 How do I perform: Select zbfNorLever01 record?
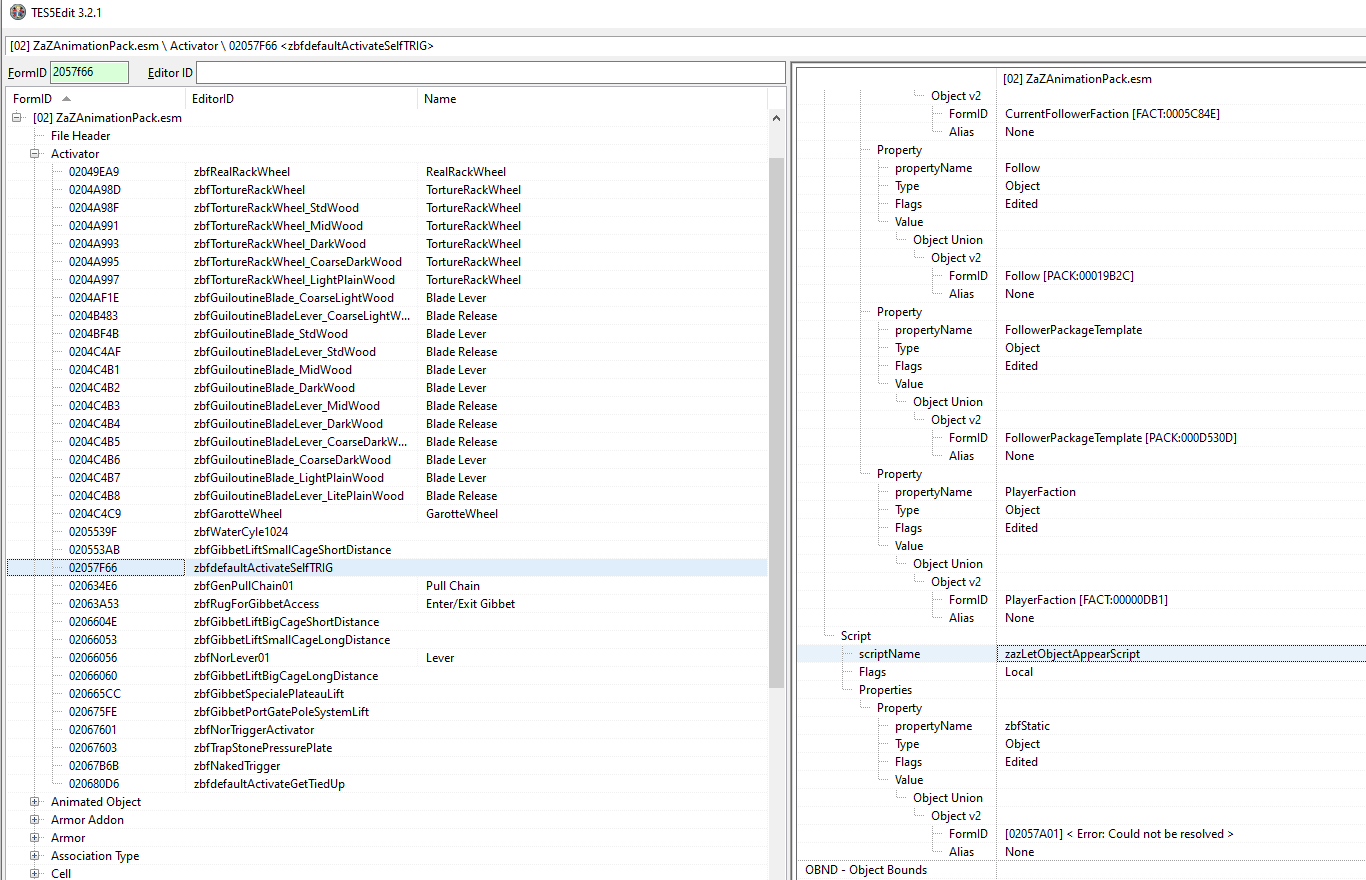[x=387, y=658]
